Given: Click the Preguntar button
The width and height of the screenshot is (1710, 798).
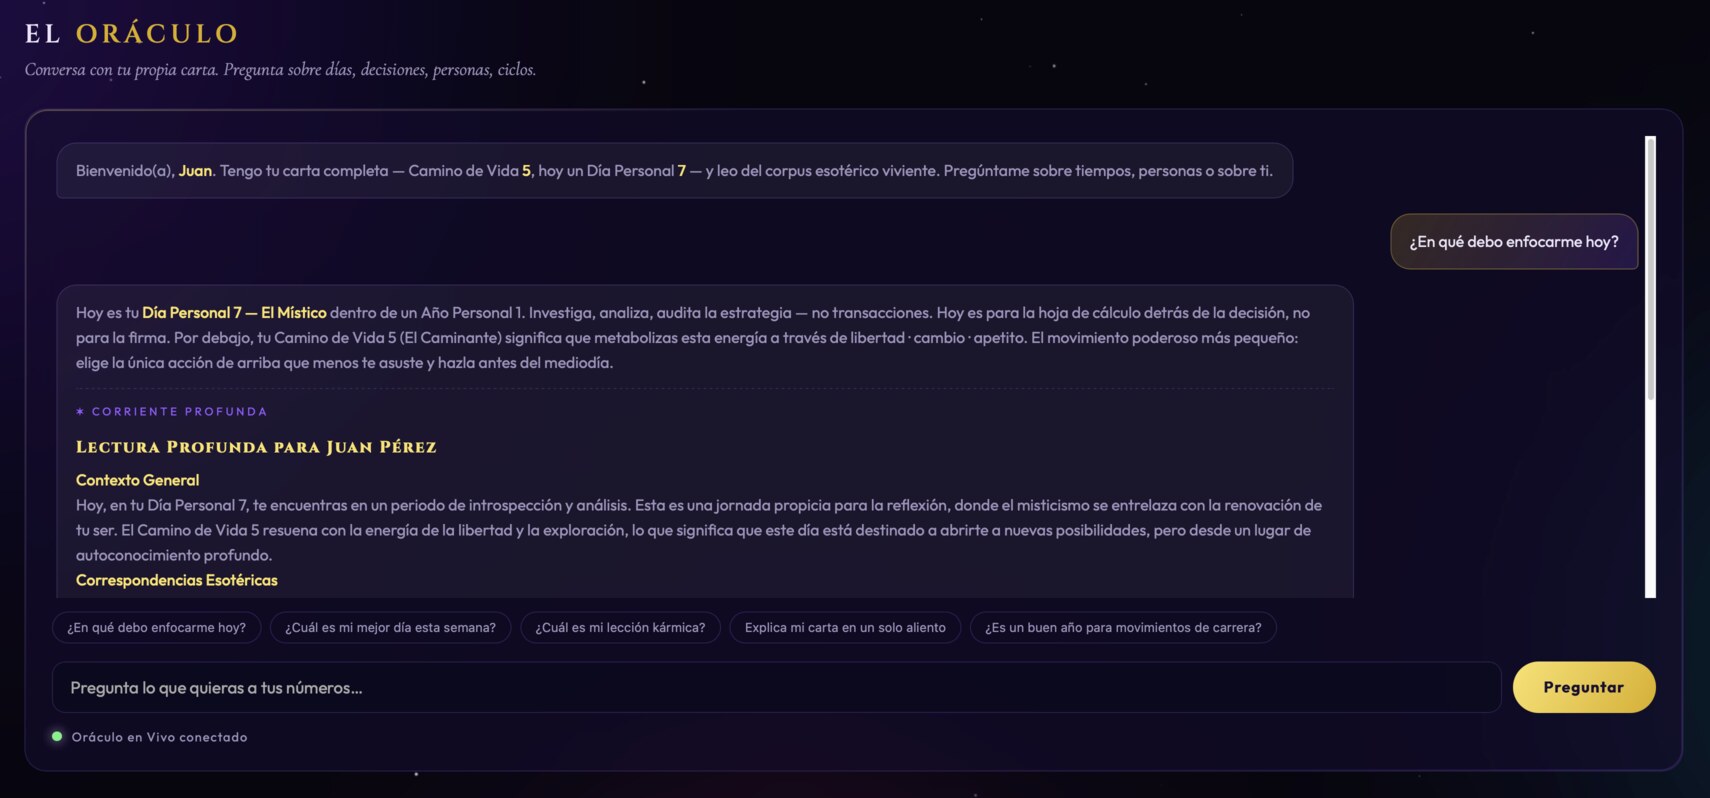Looking at the screenshot, I should coord(1583,687).
